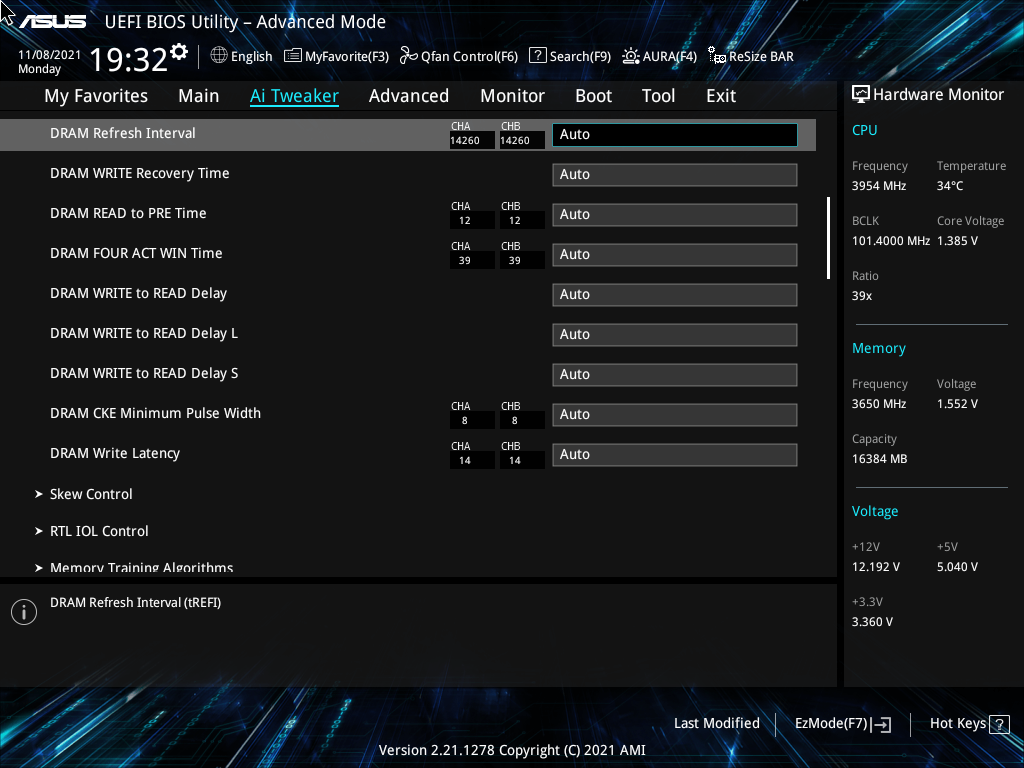Click the settings gear next to the clock
The image size is (1024, 768).
click(x=179, y=52)
